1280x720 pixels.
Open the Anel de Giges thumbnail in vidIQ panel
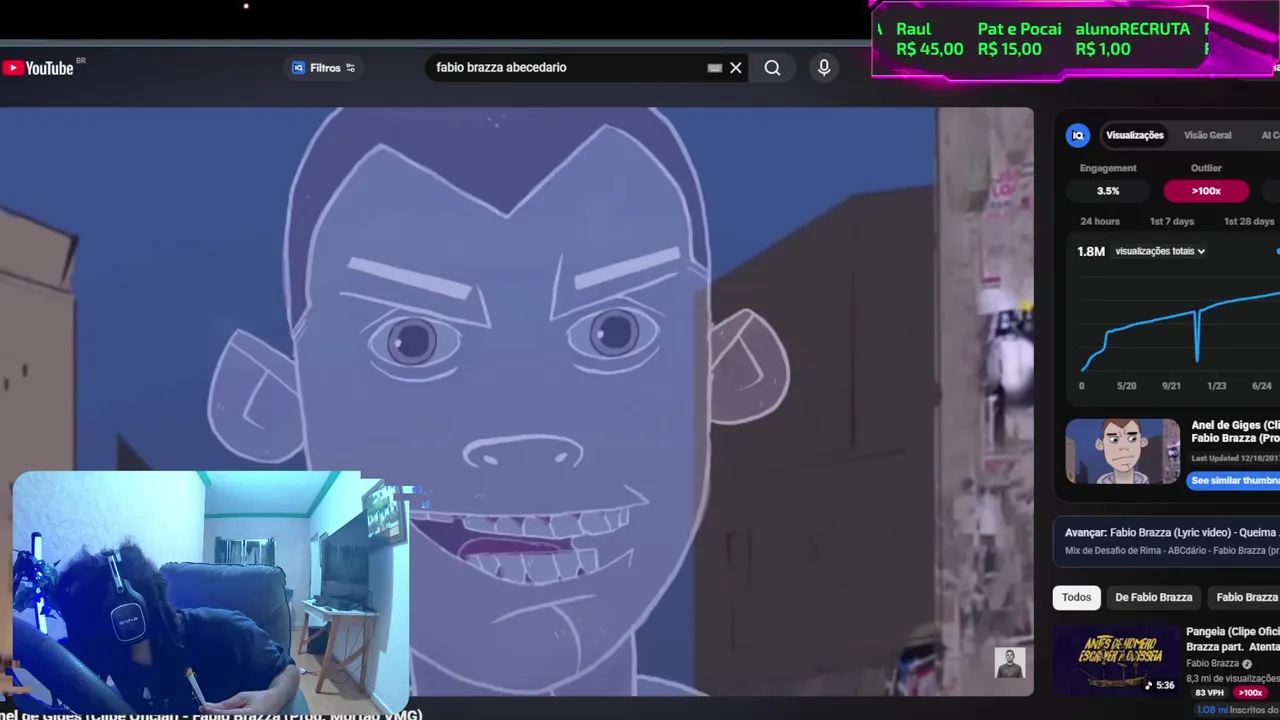coord(1122,452)
